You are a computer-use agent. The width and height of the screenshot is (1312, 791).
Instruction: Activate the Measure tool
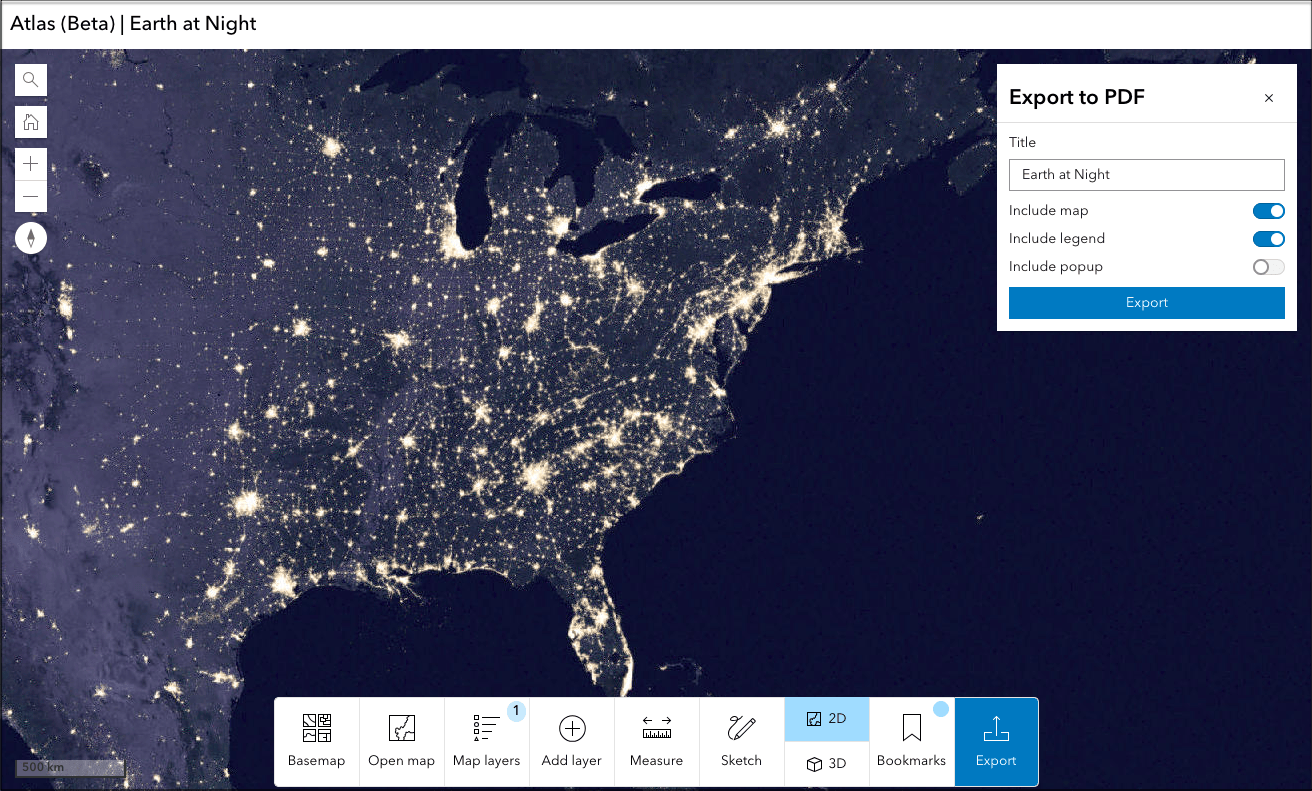656,741
